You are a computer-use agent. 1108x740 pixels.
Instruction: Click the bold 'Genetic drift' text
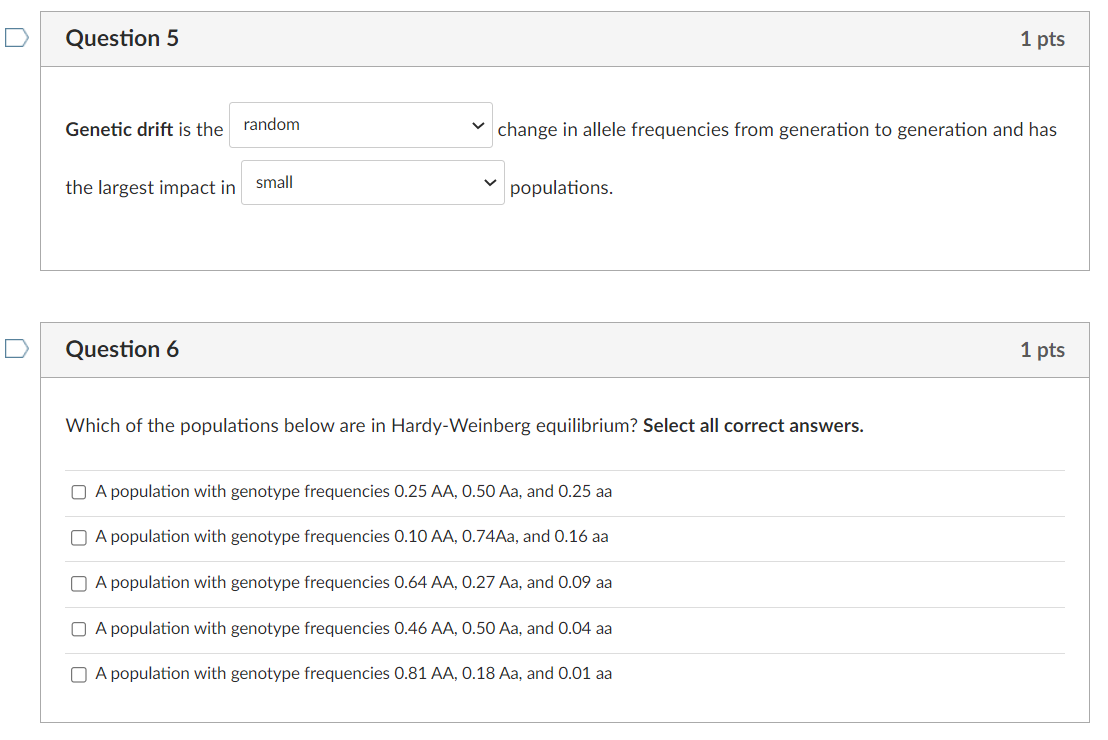coord(119,130)
